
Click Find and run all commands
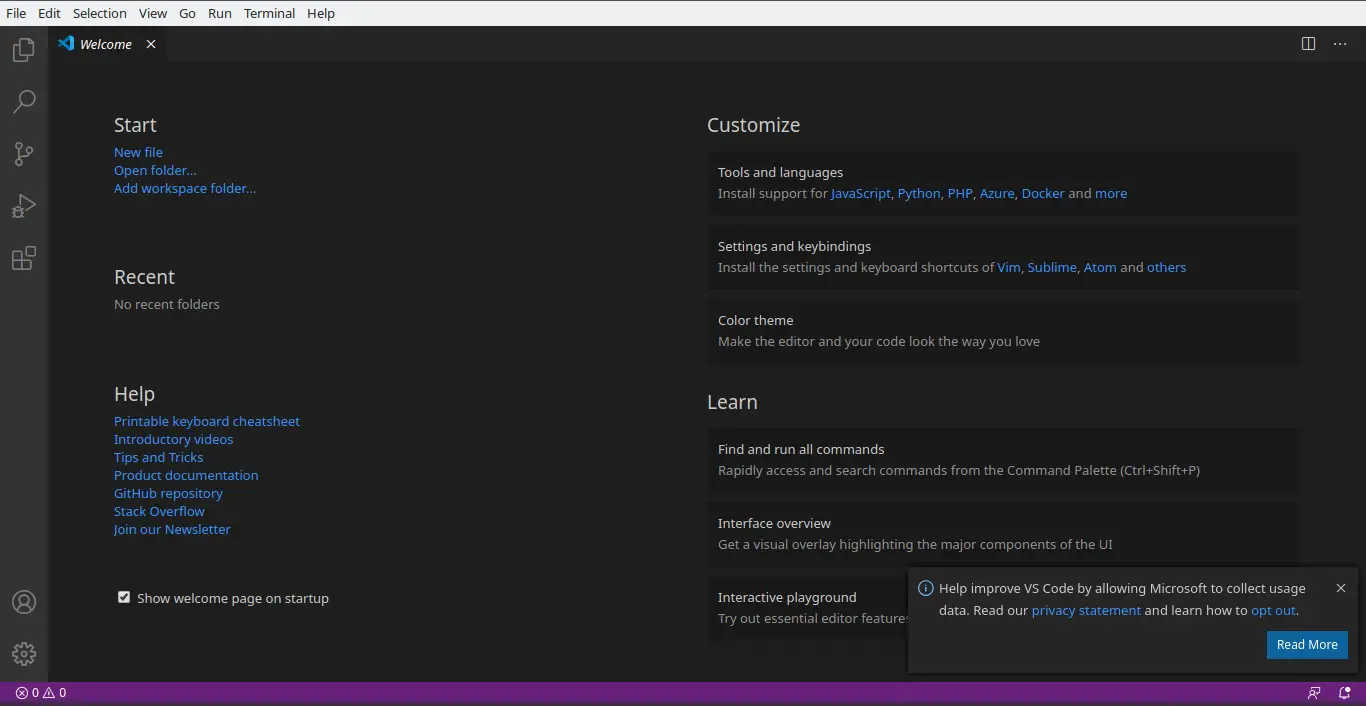(1003, 460)
